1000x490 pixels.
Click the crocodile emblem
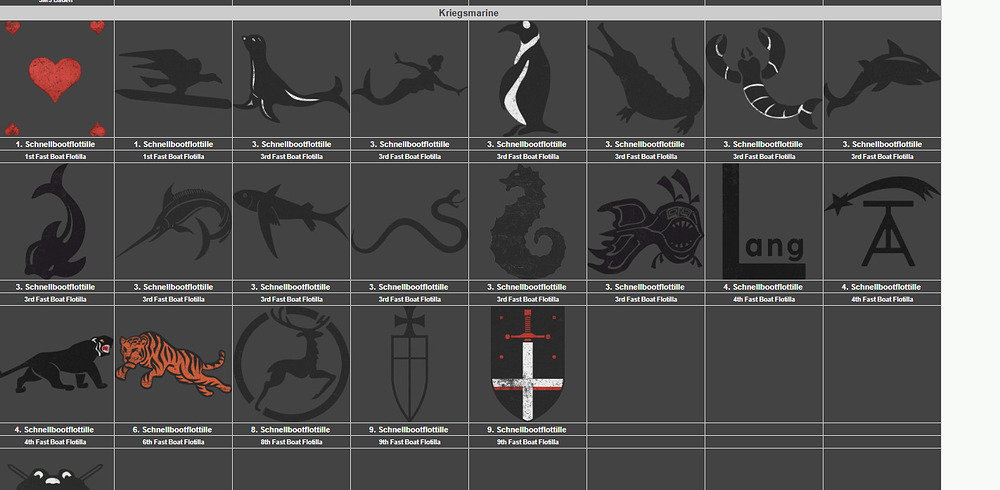(x=645, y=78)
